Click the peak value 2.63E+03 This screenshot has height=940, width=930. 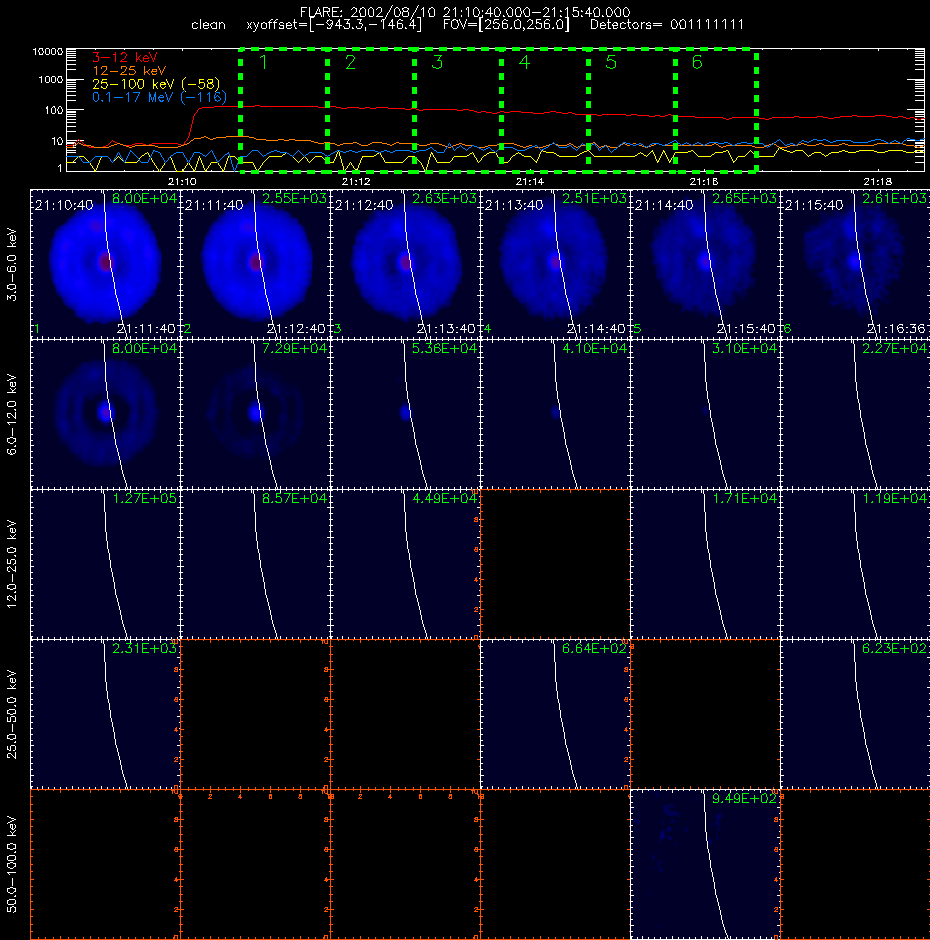[x=444, y=198]
